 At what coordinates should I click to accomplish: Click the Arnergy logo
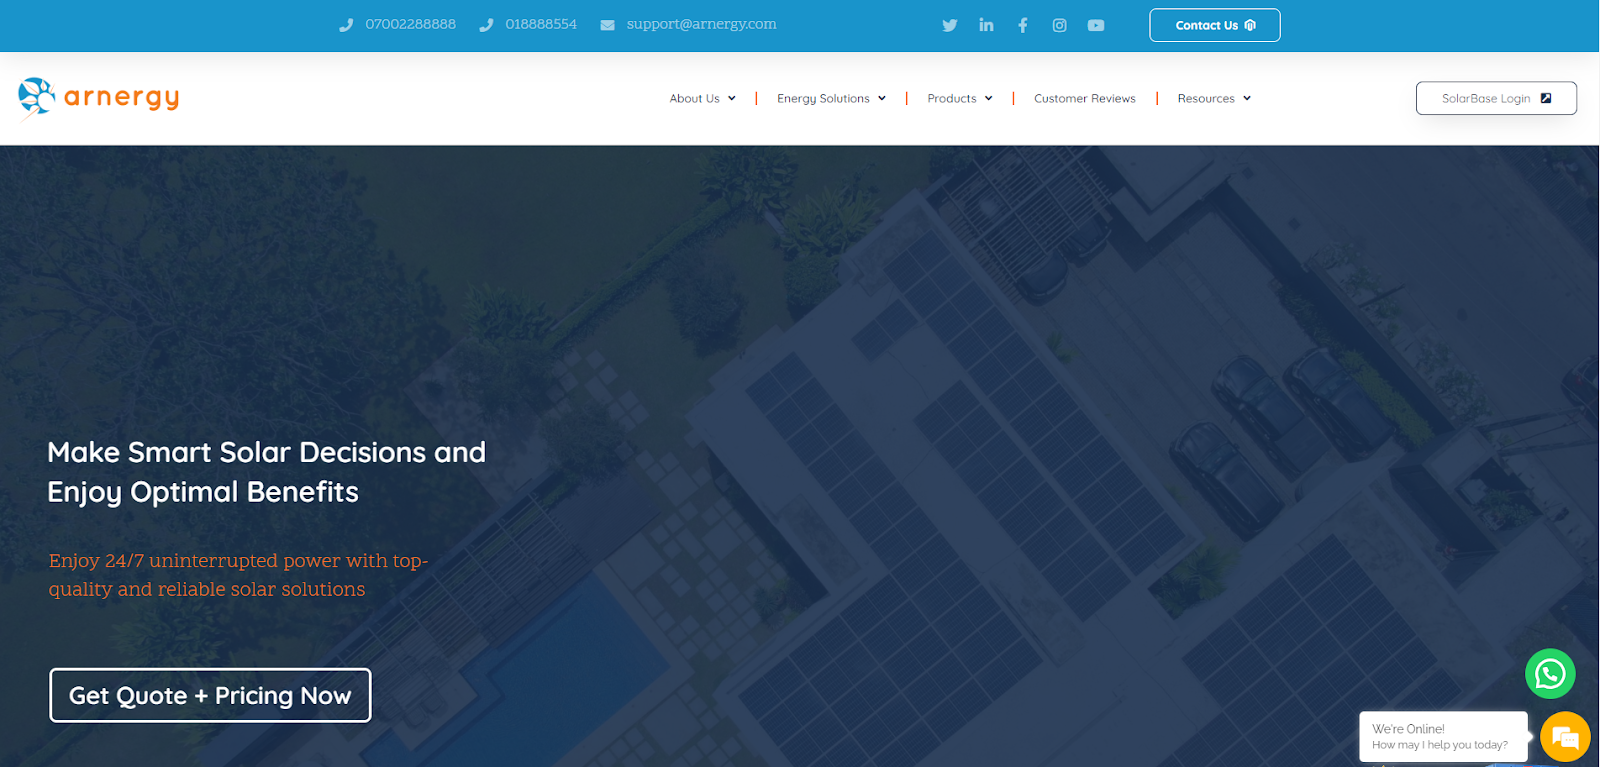(x=98, y=98)
